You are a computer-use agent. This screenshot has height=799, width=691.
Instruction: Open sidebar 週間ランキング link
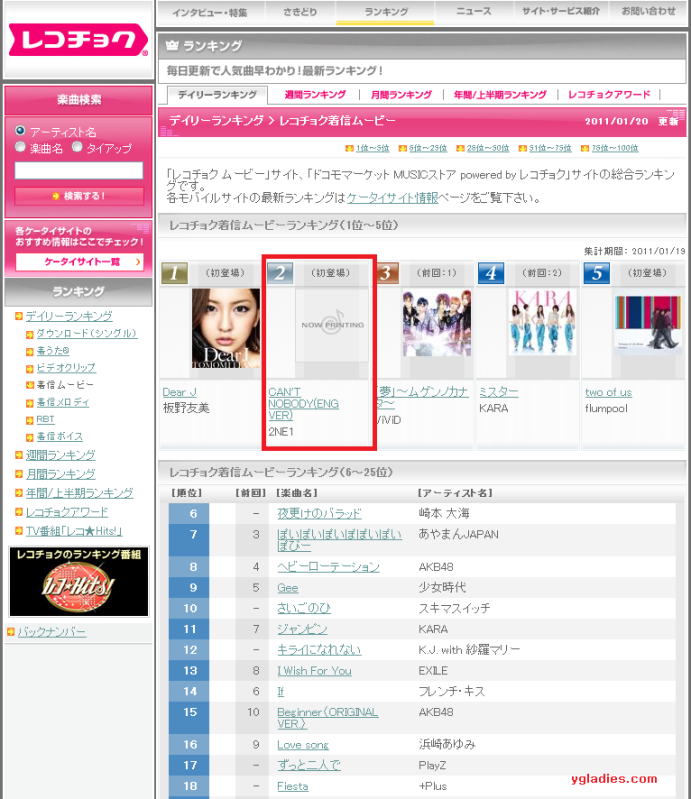61,455
